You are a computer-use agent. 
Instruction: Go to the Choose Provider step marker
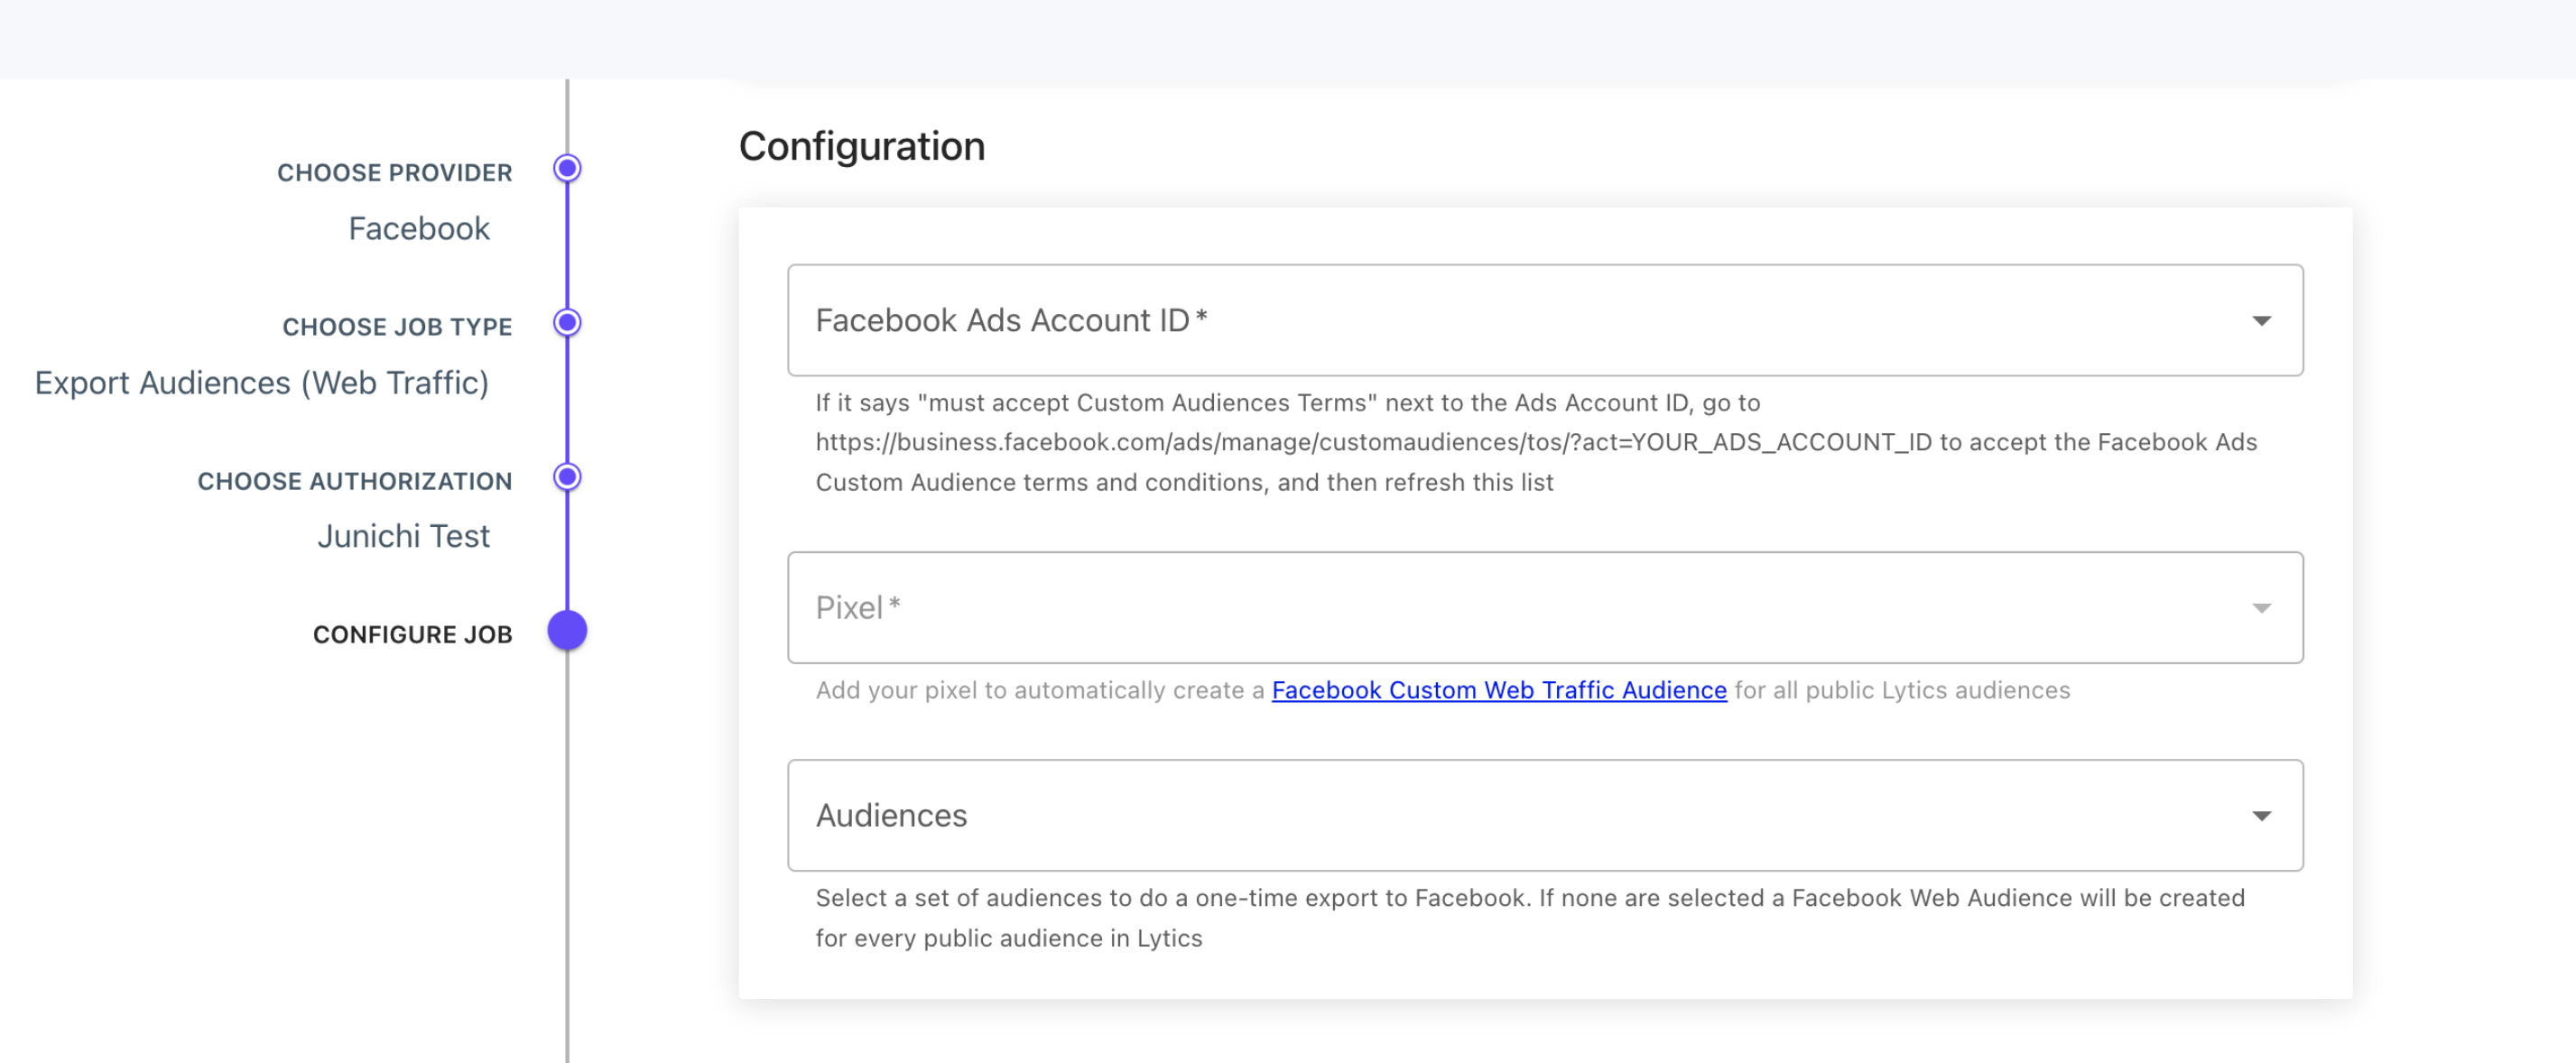567,168
